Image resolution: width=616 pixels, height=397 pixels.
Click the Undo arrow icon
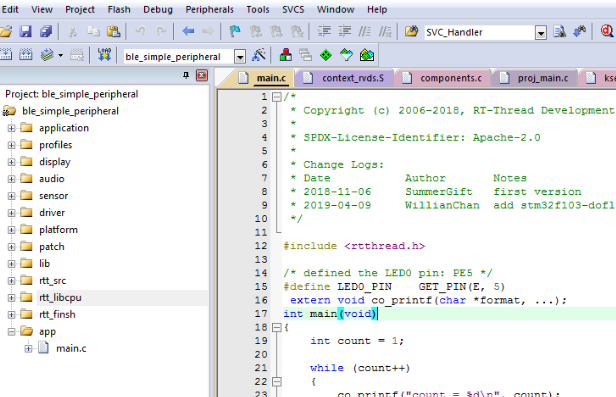141,31
